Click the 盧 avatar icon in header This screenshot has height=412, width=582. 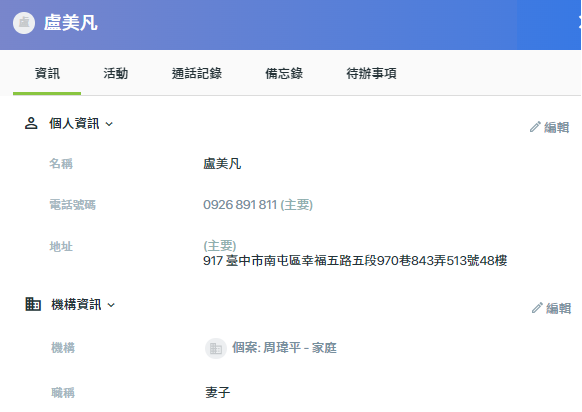(24, 23)
